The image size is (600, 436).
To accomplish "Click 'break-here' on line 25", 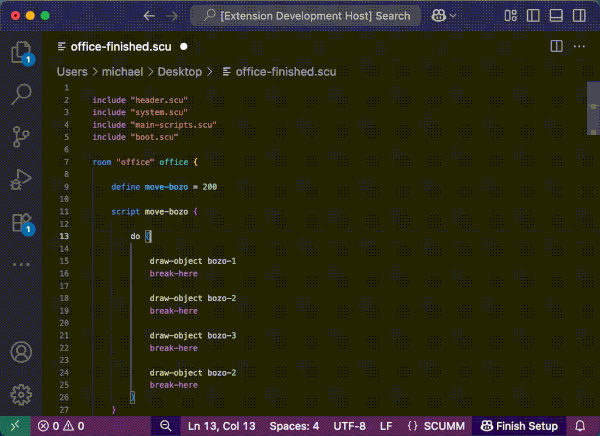I will (174, 385).
